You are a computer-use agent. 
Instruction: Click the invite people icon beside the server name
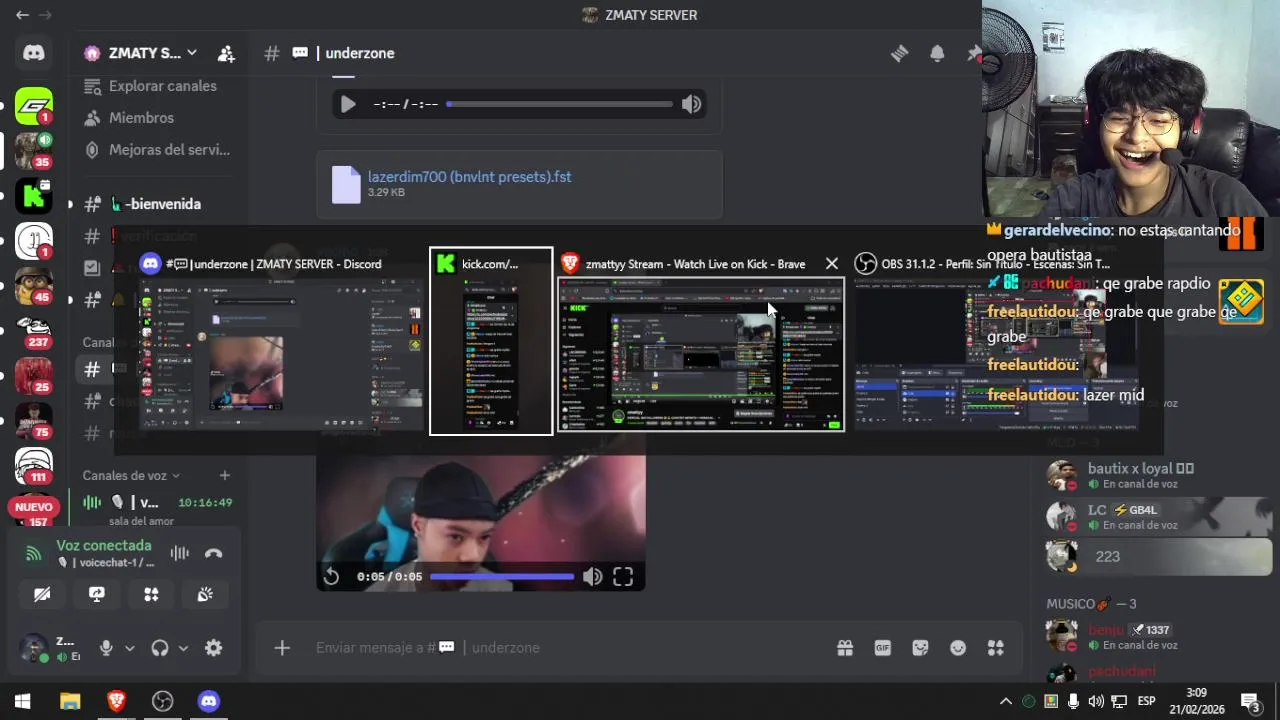[x=226, y=53]
